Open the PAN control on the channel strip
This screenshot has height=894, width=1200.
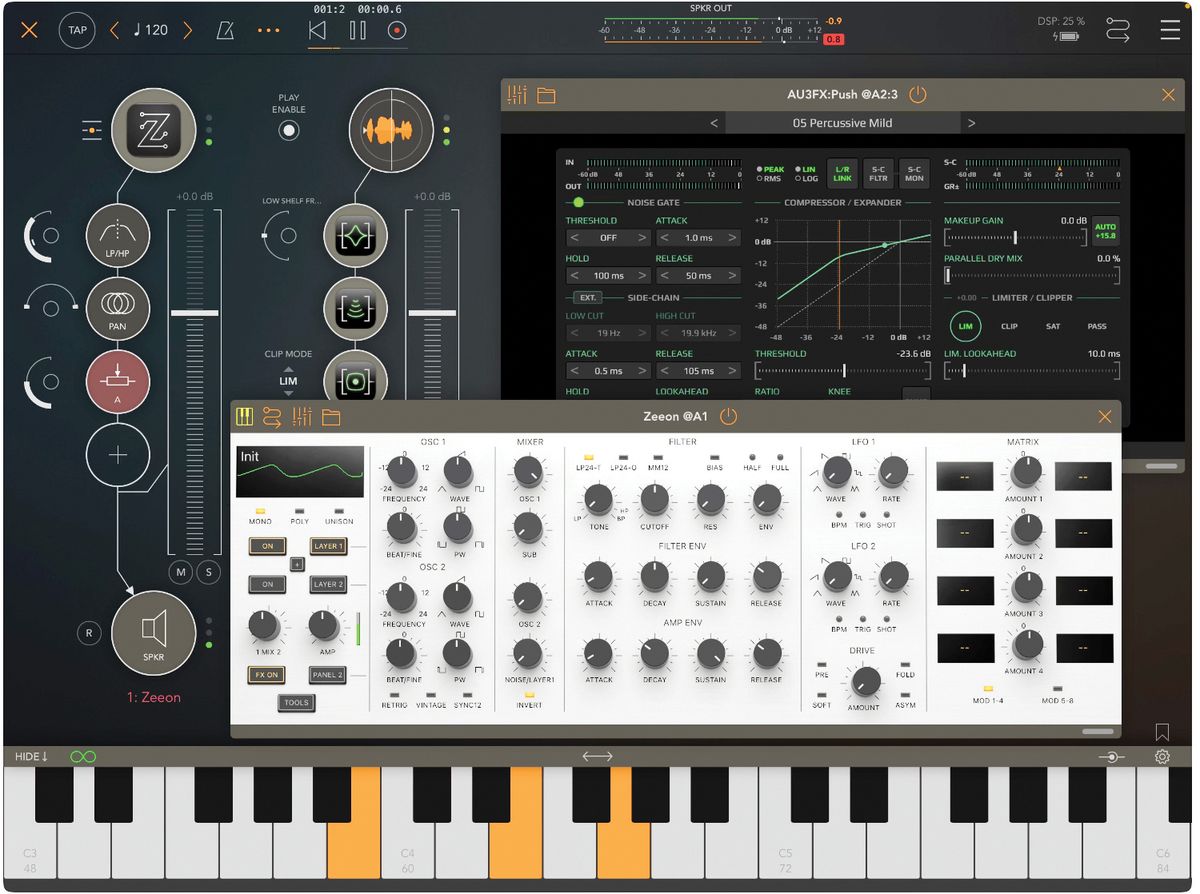click(118, 308)
